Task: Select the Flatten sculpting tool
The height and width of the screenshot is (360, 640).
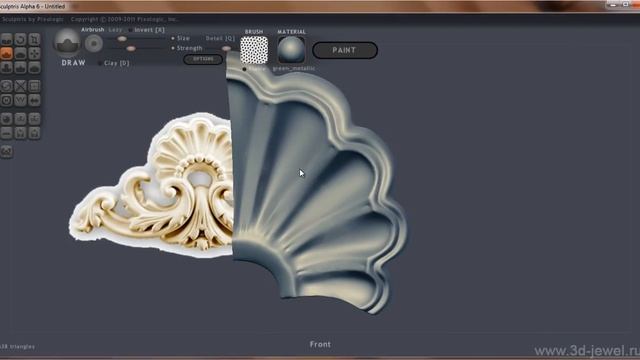Action: point(20,53)
